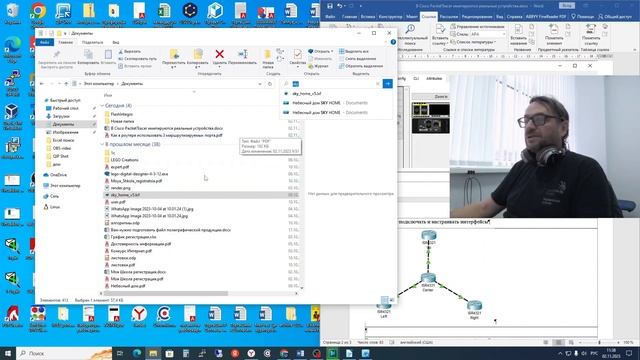Image resolution: width=640 pixels, height=360 pixels.
Task: Click Windows Start button on taskbar
Action: tap(8, 353)
